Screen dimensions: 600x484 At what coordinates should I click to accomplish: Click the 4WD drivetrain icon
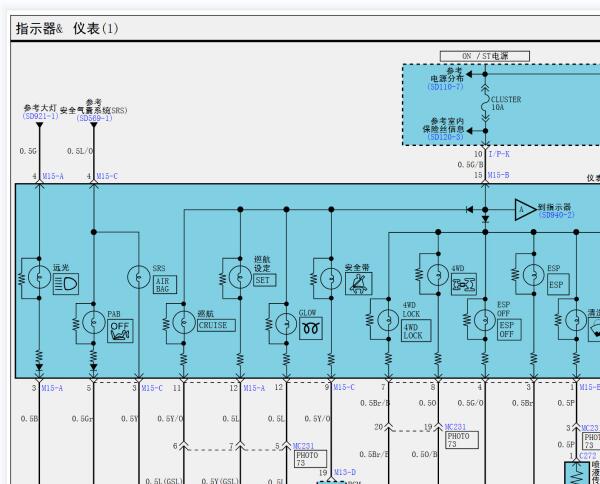coord(464,284)
